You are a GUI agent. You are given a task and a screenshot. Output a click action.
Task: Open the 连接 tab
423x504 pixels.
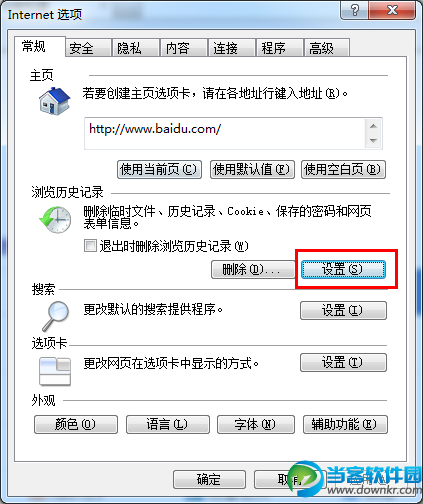tap(231, 48)
